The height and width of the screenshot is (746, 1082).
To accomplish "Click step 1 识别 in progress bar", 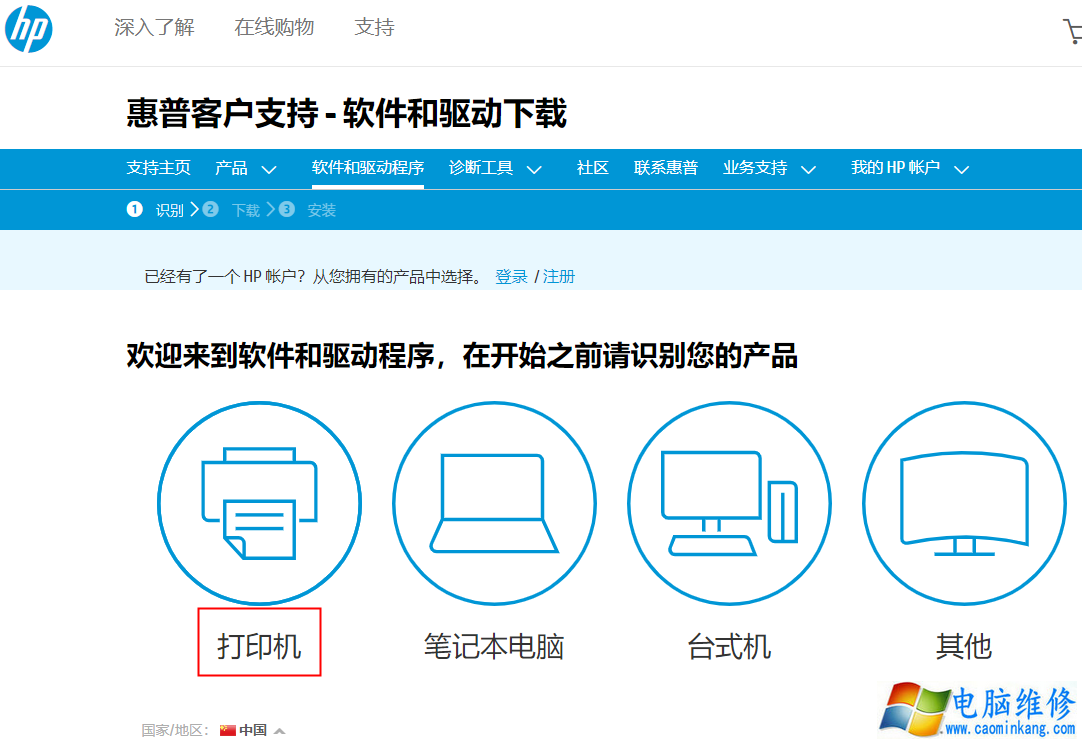I will (158, 210).
